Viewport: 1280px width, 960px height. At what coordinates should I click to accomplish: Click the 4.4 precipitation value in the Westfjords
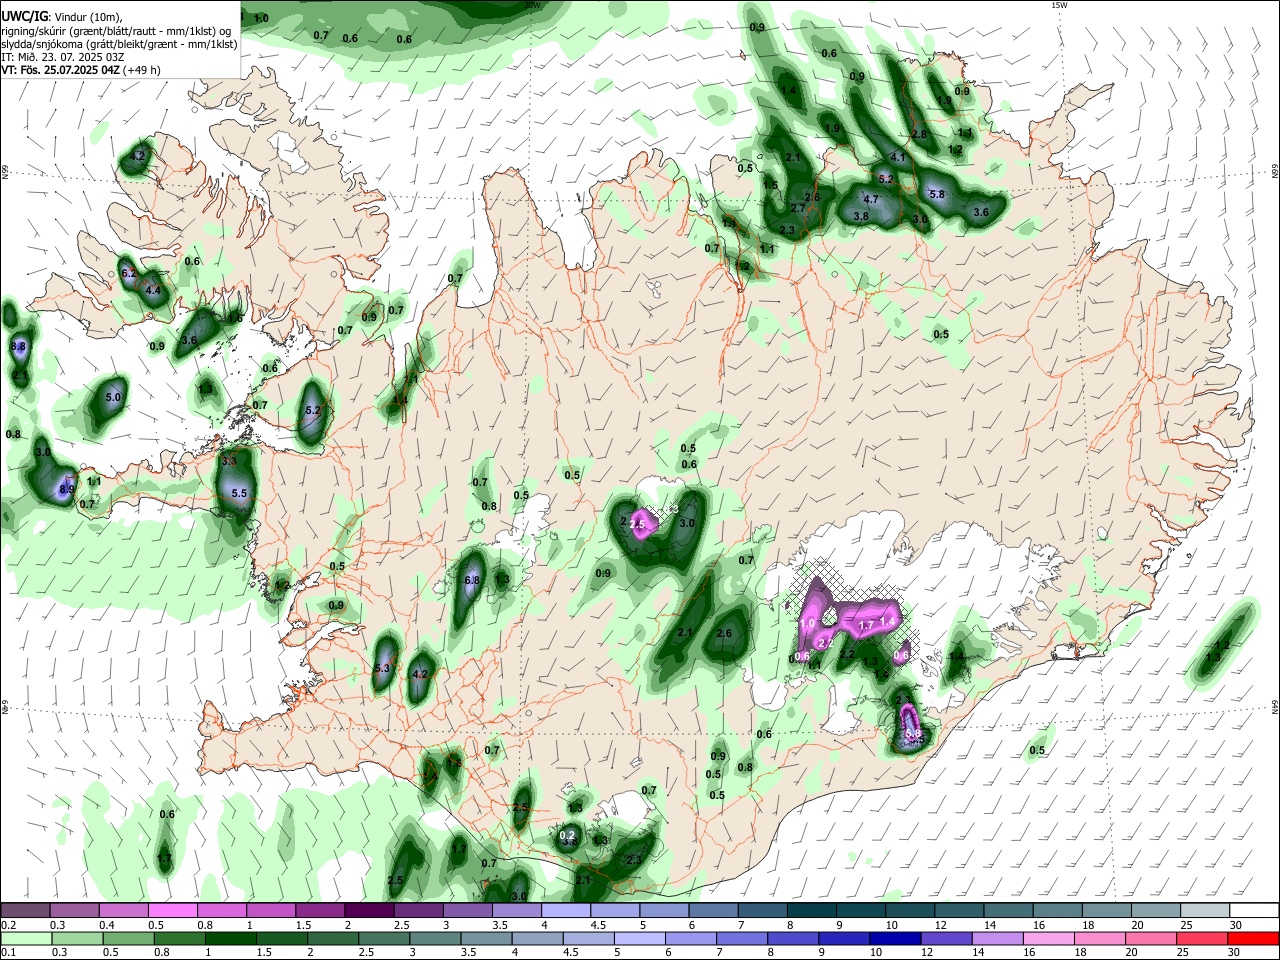[153, 290]
